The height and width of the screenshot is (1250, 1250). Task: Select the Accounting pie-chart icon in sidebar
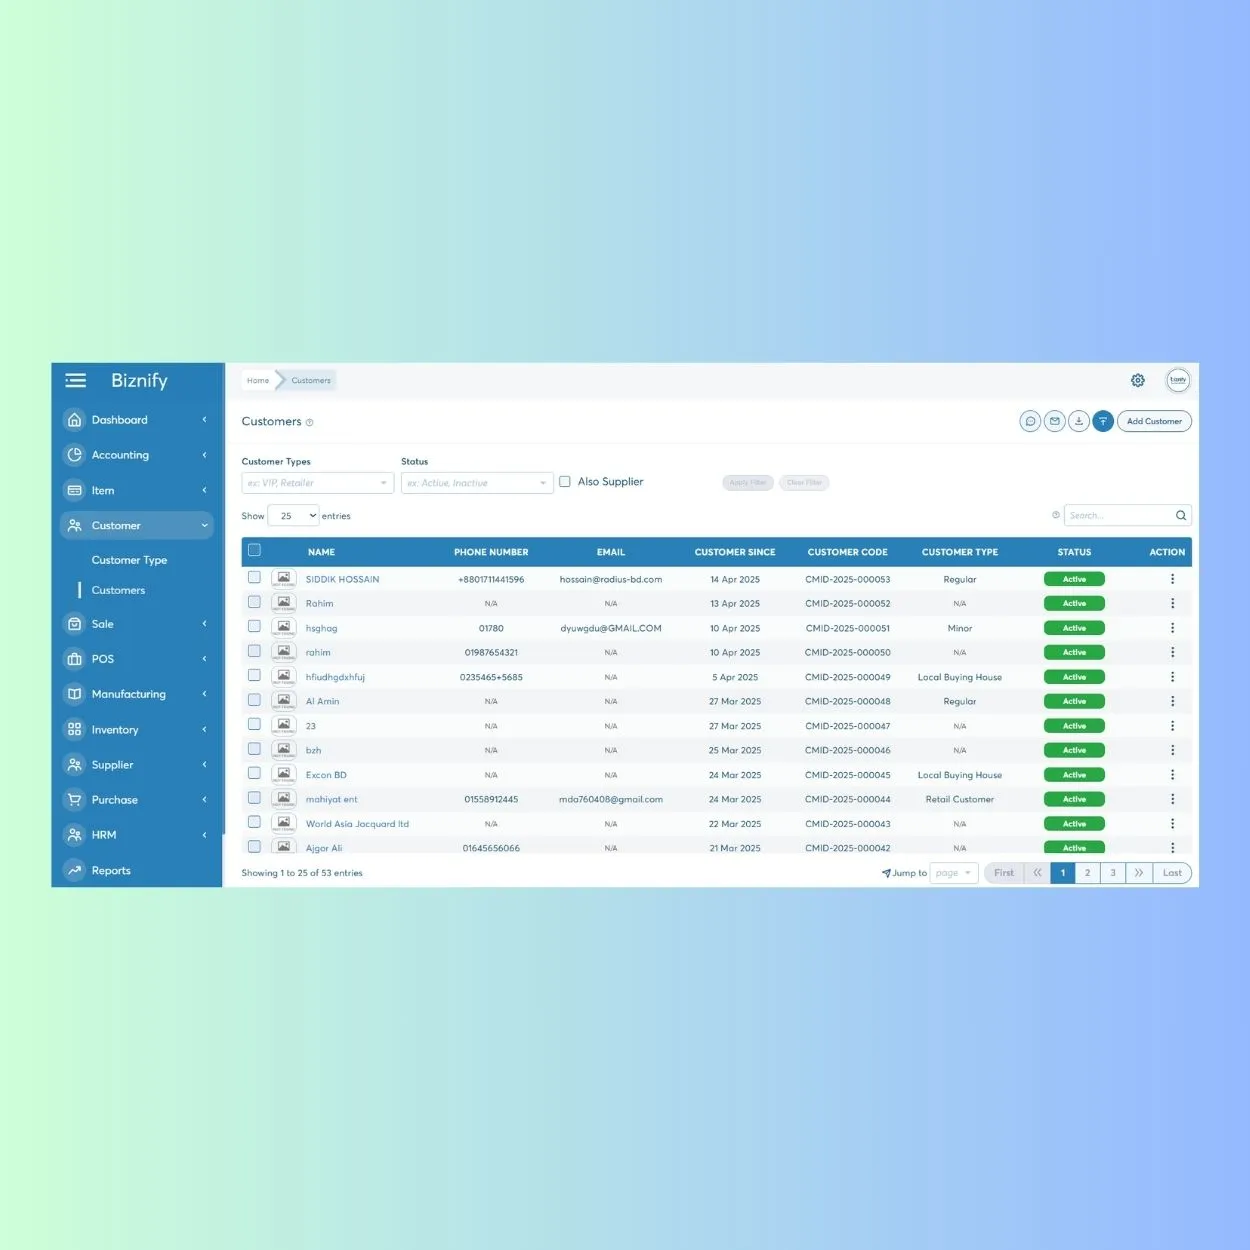tap(75, 455)
